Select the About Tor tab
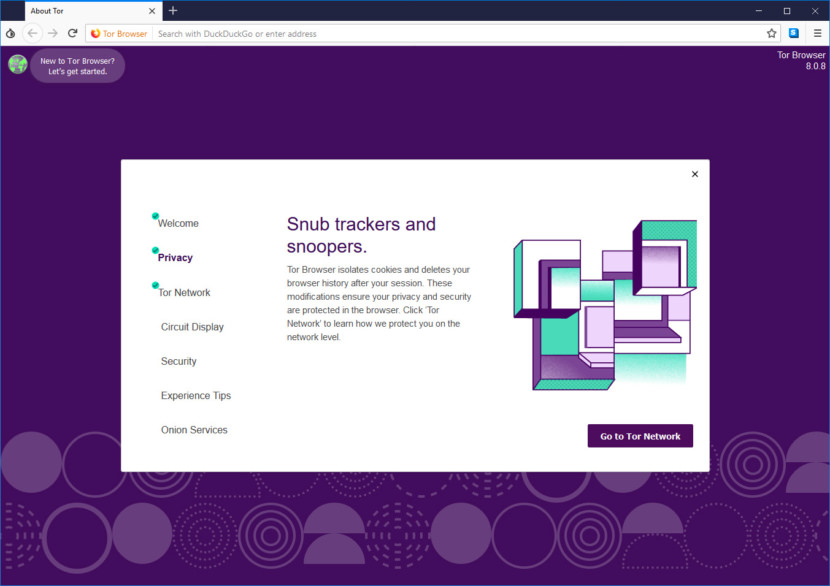 93,11
